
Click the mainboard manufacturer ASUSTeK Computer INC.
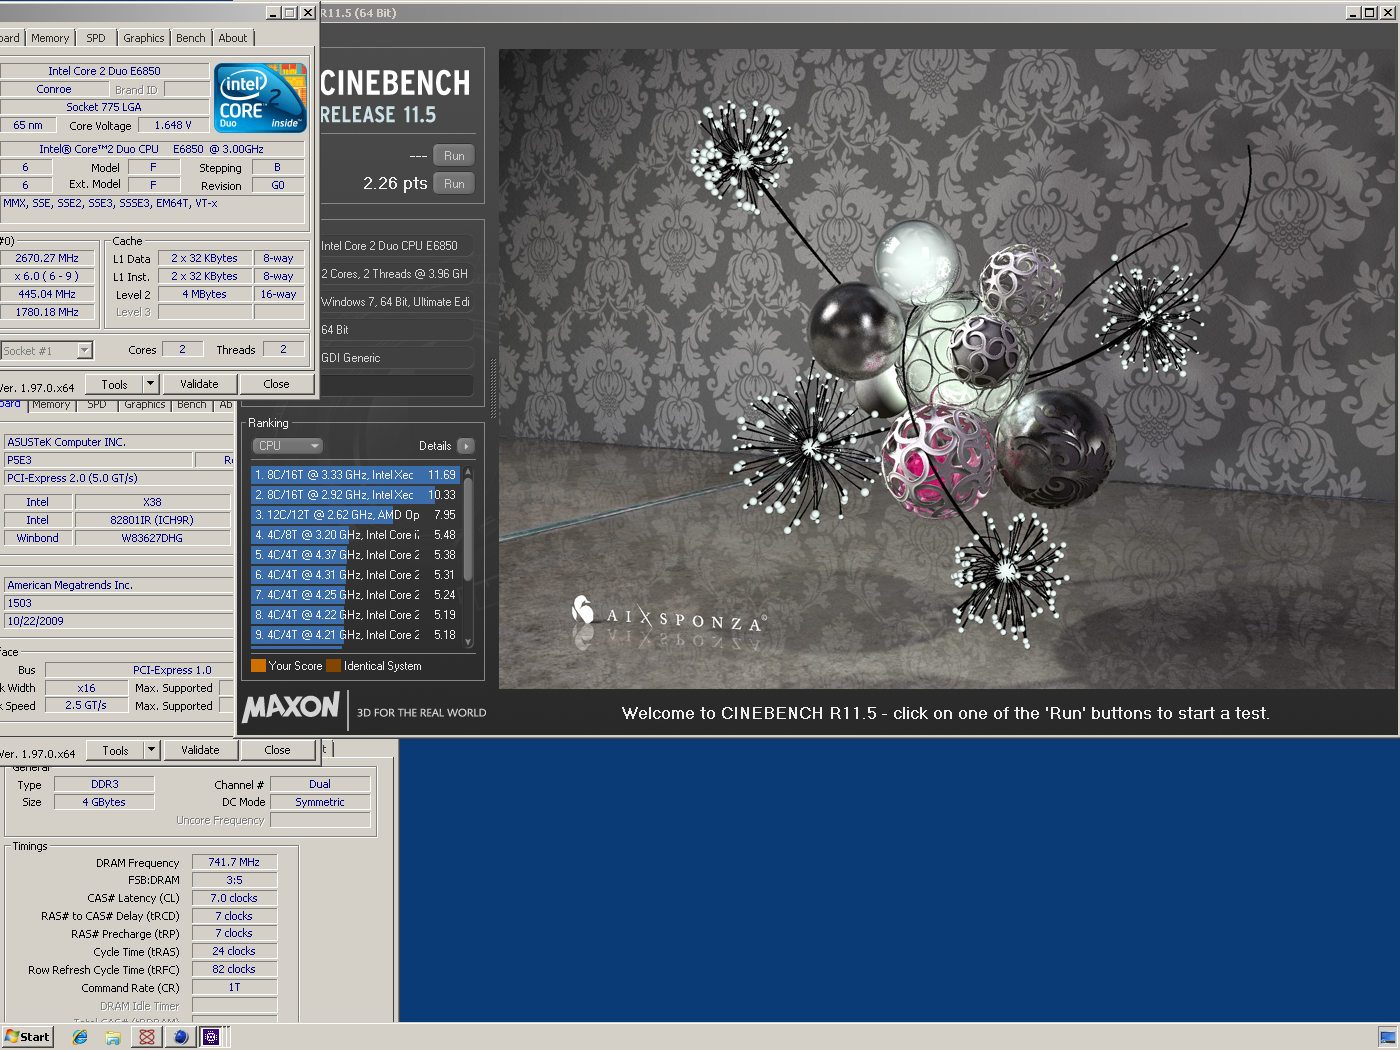pyautogui.click(x=118, y=442)
